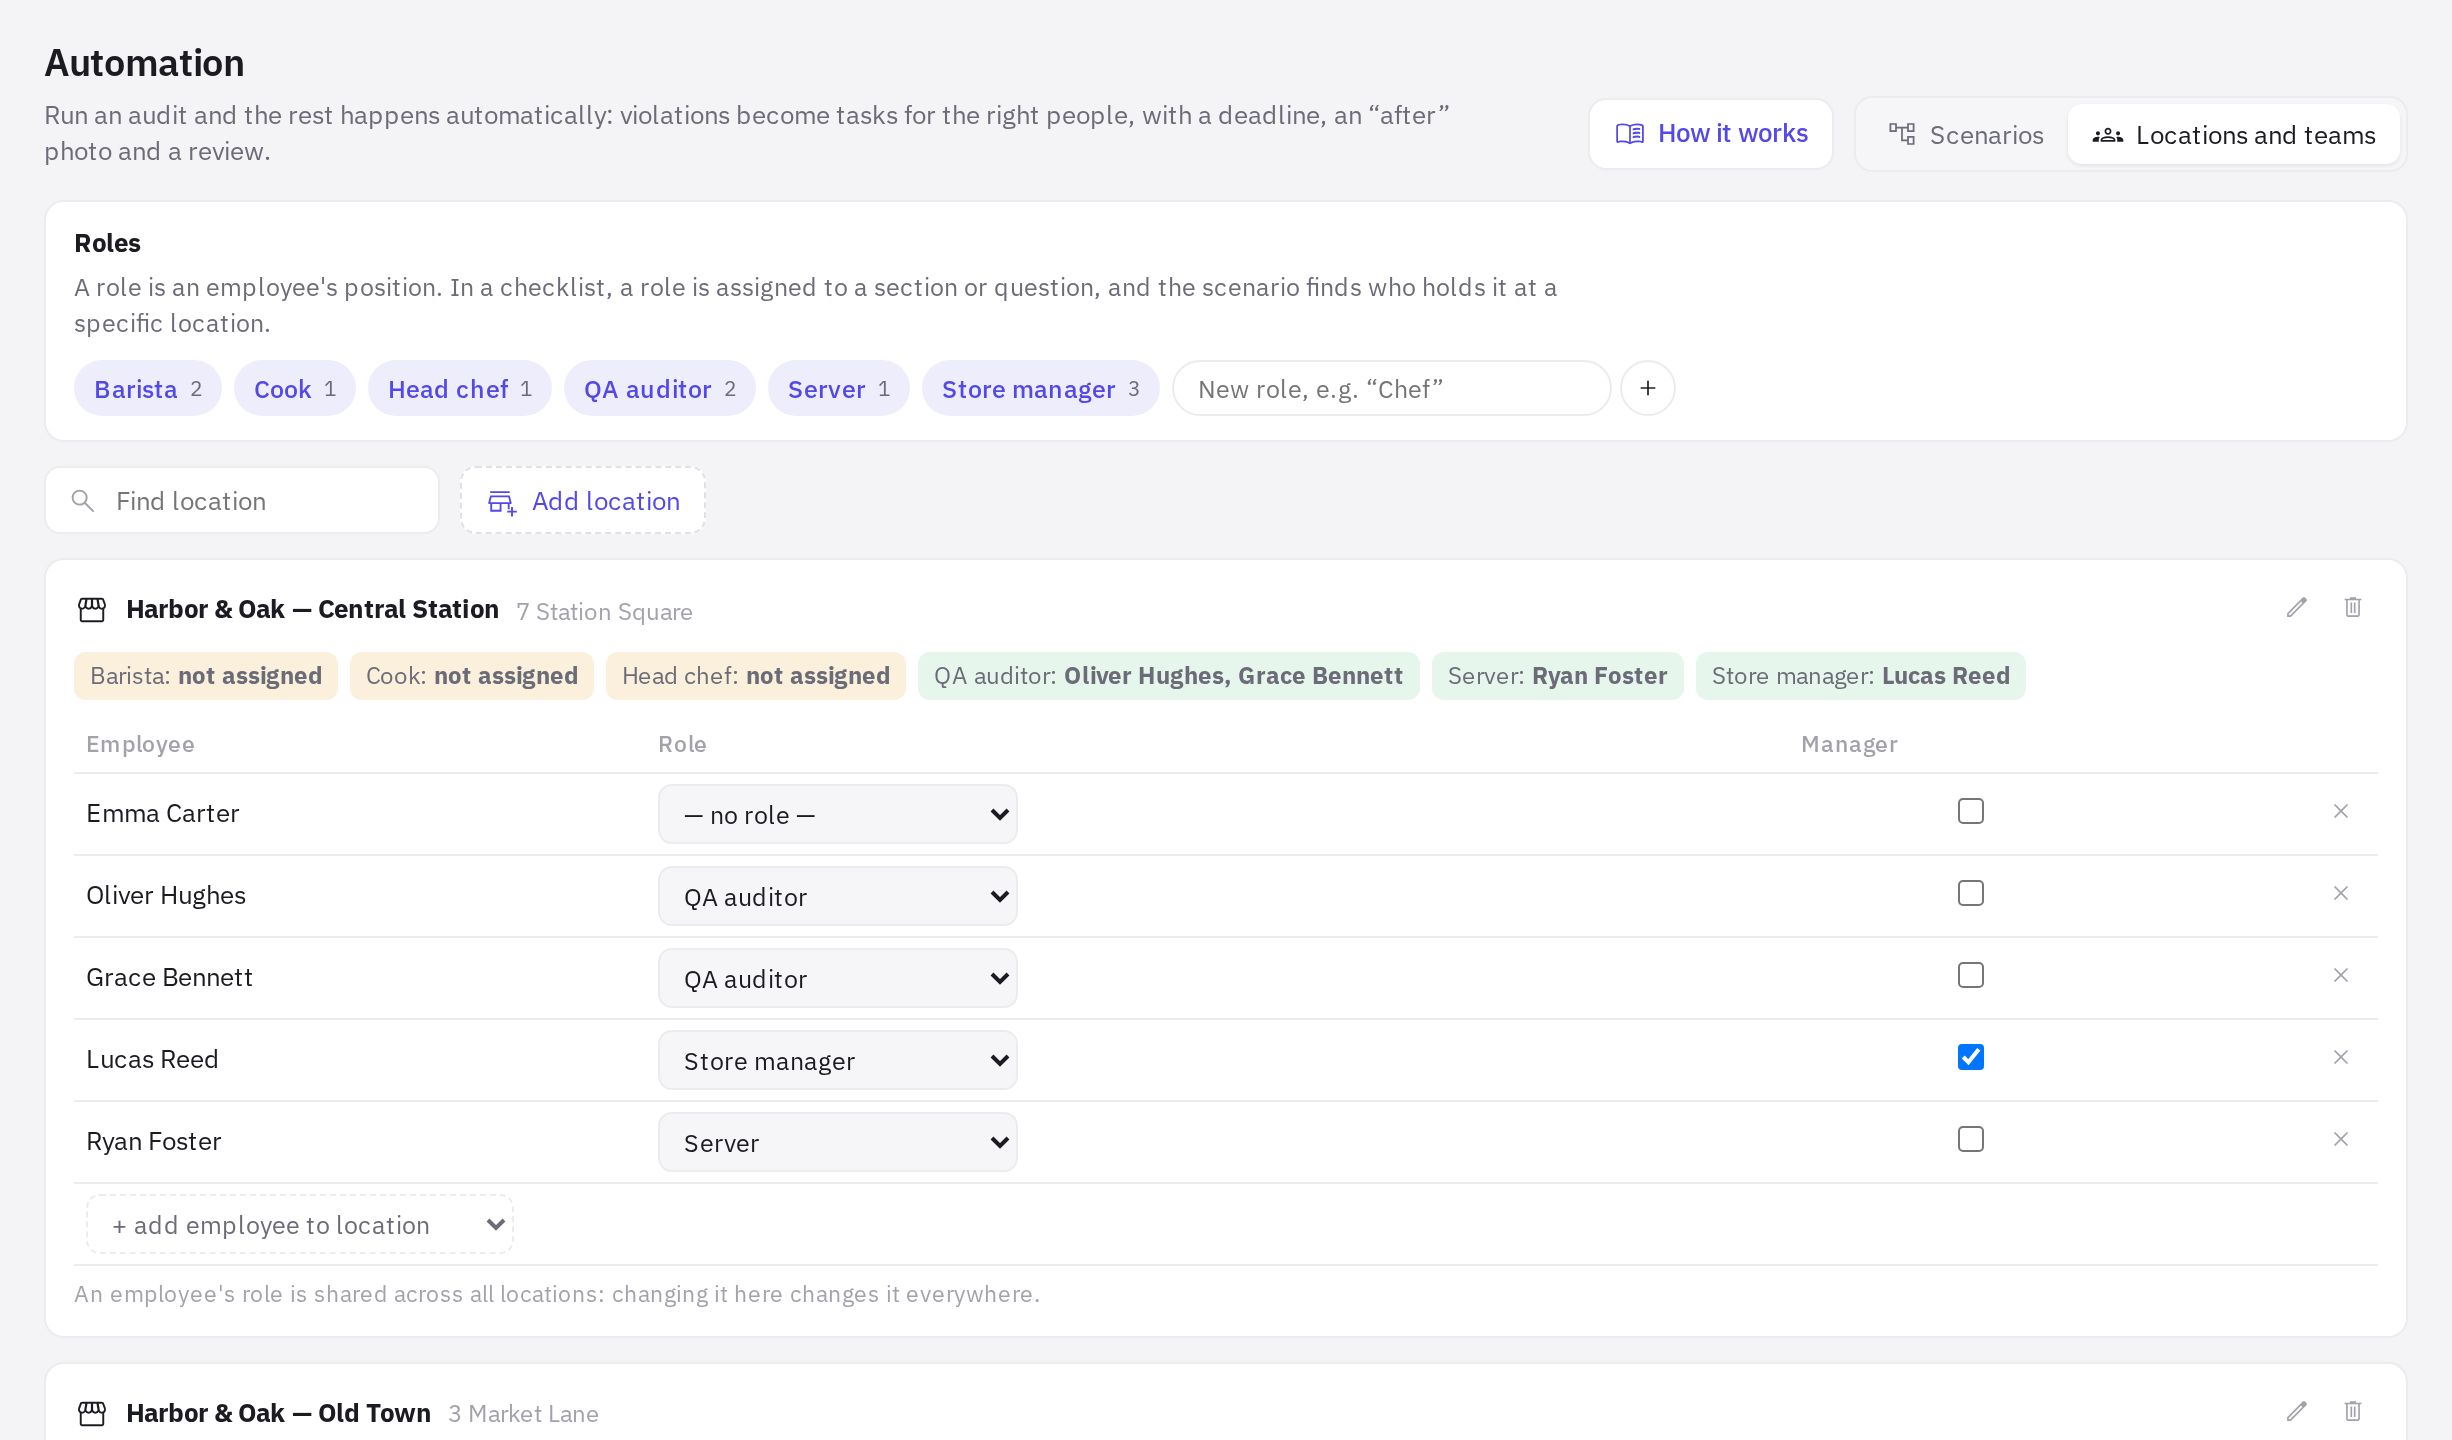Remove Ryan Foster from location

[x=2340, y=1139]
